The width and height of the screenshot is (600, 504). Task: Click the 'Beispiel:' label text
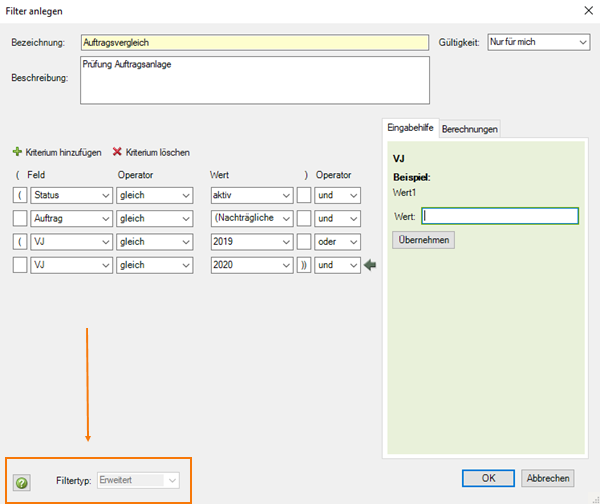412,177
